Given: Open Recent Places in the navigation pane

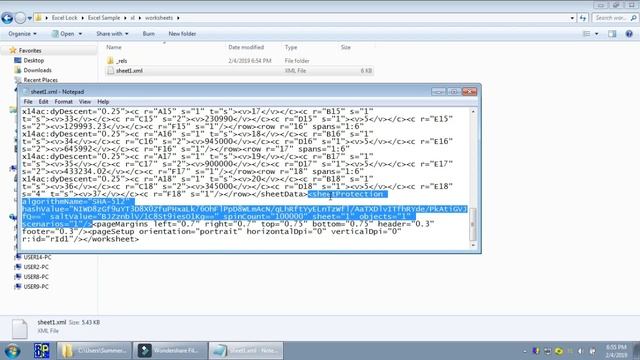Looking at the screenshot, I should (40, 80).
